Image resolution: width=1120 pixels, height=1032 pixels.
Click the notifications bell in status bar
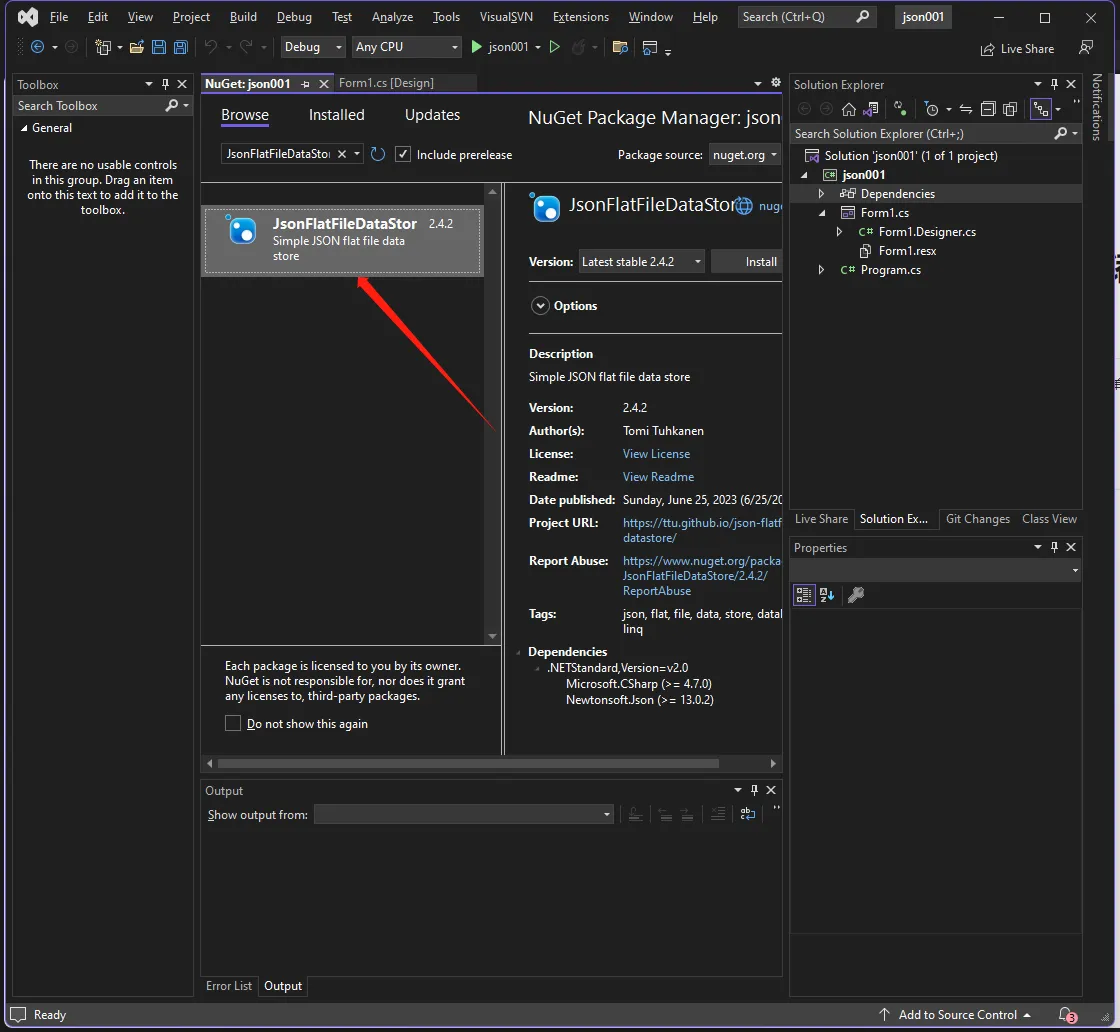(x=1067, y=1015)
